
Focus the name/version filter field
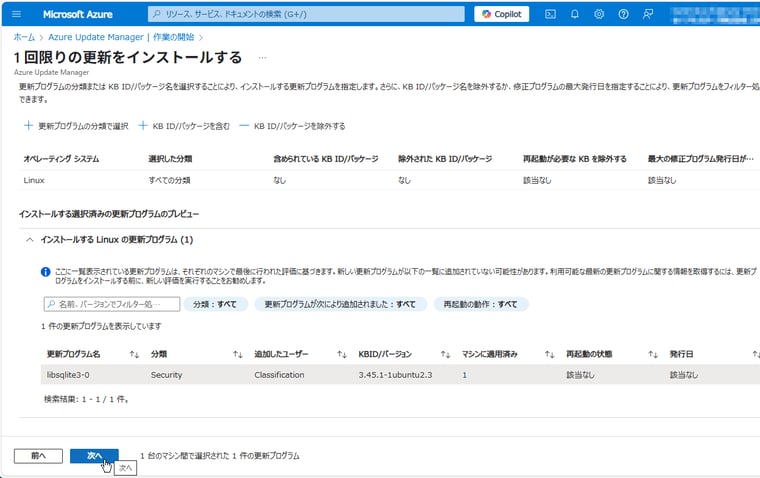tap(112, 304)
